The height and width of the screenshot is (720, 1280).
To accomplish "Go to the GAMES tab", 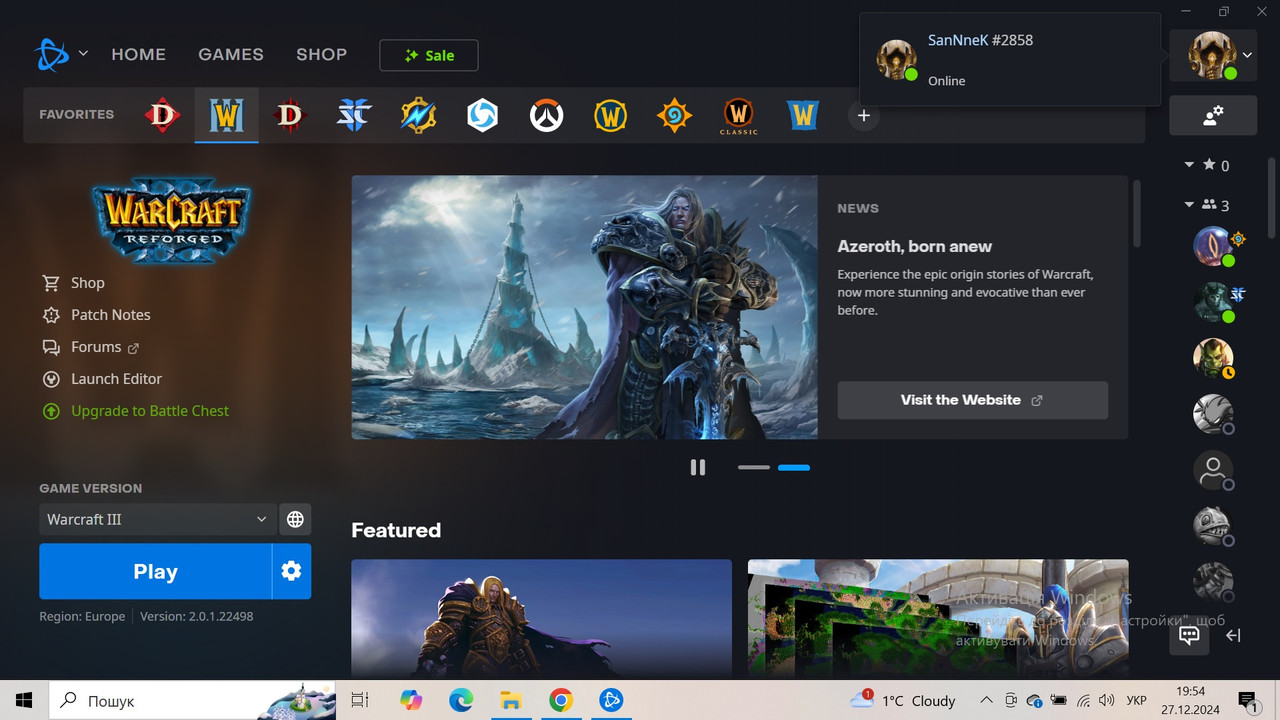I will (x=231, y=54).
